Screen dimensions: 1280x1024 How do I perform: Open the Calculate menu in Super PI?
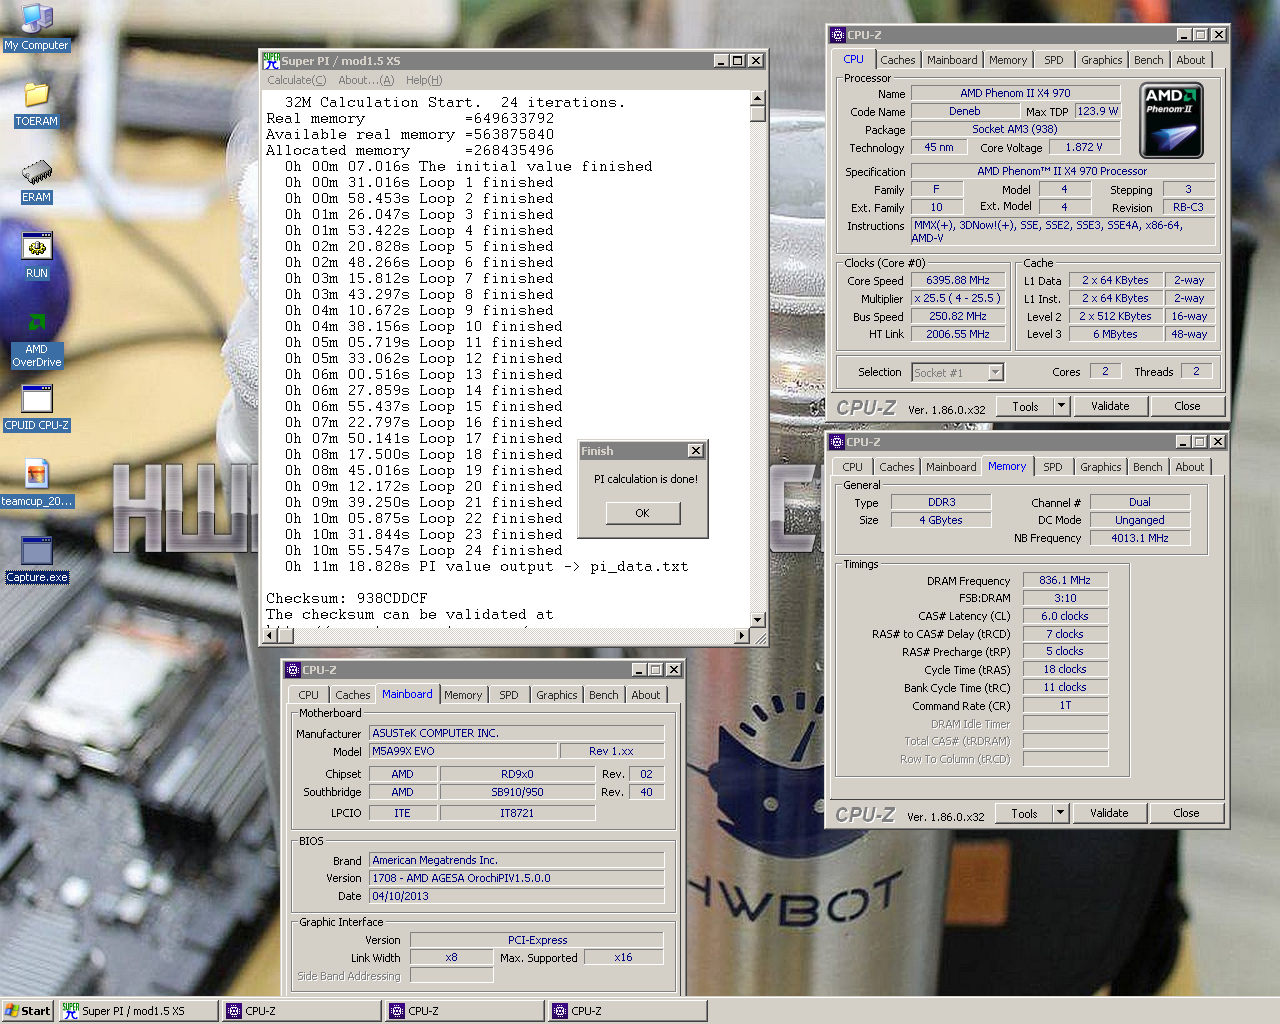(296, 80)
